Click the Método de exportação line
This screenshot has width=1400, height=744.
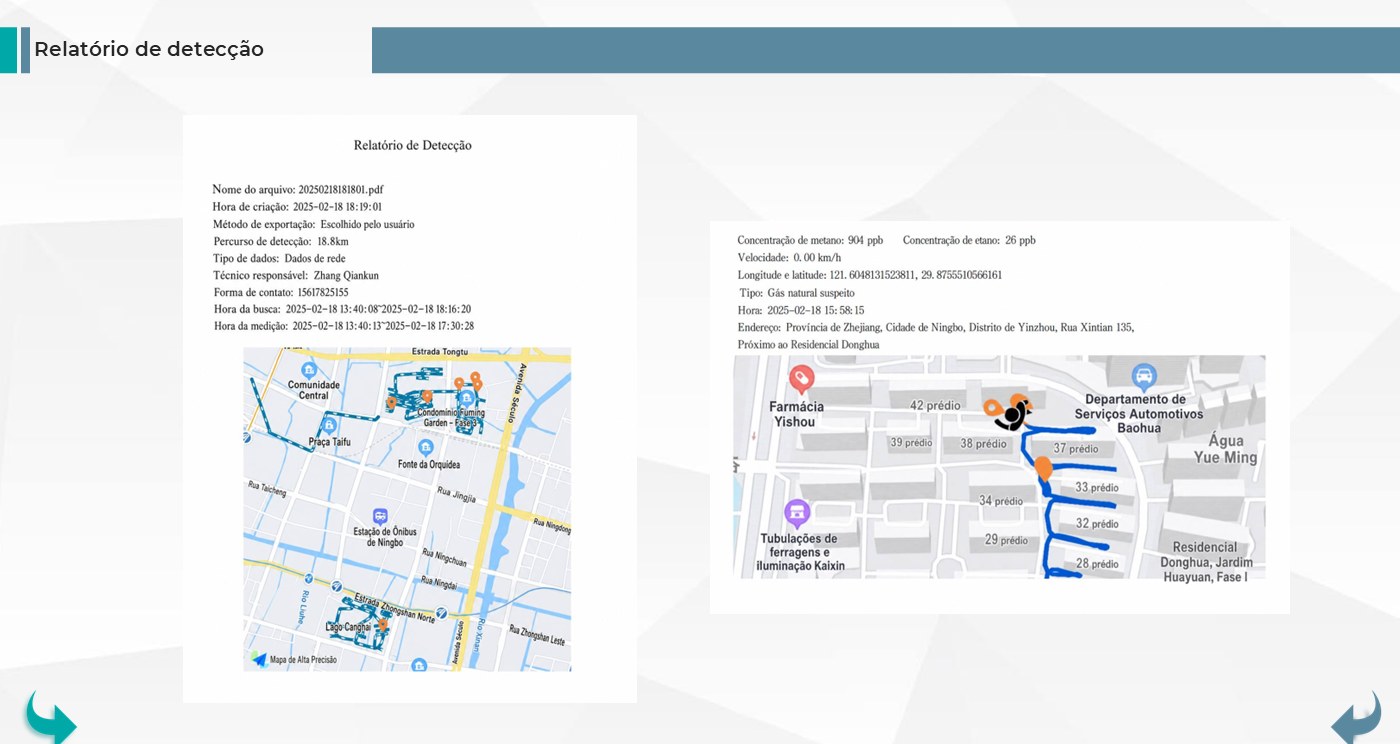(x=313, y=224)
